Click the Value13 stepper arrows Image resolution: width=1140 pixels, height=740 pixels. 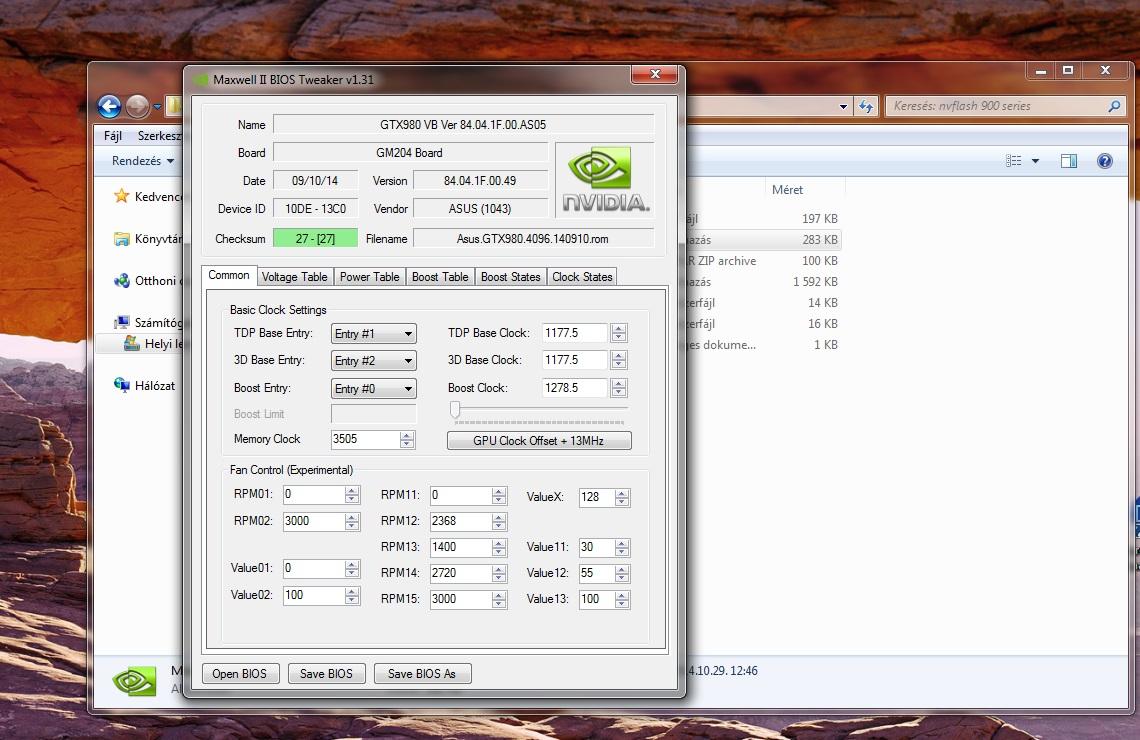pos(622,599)
